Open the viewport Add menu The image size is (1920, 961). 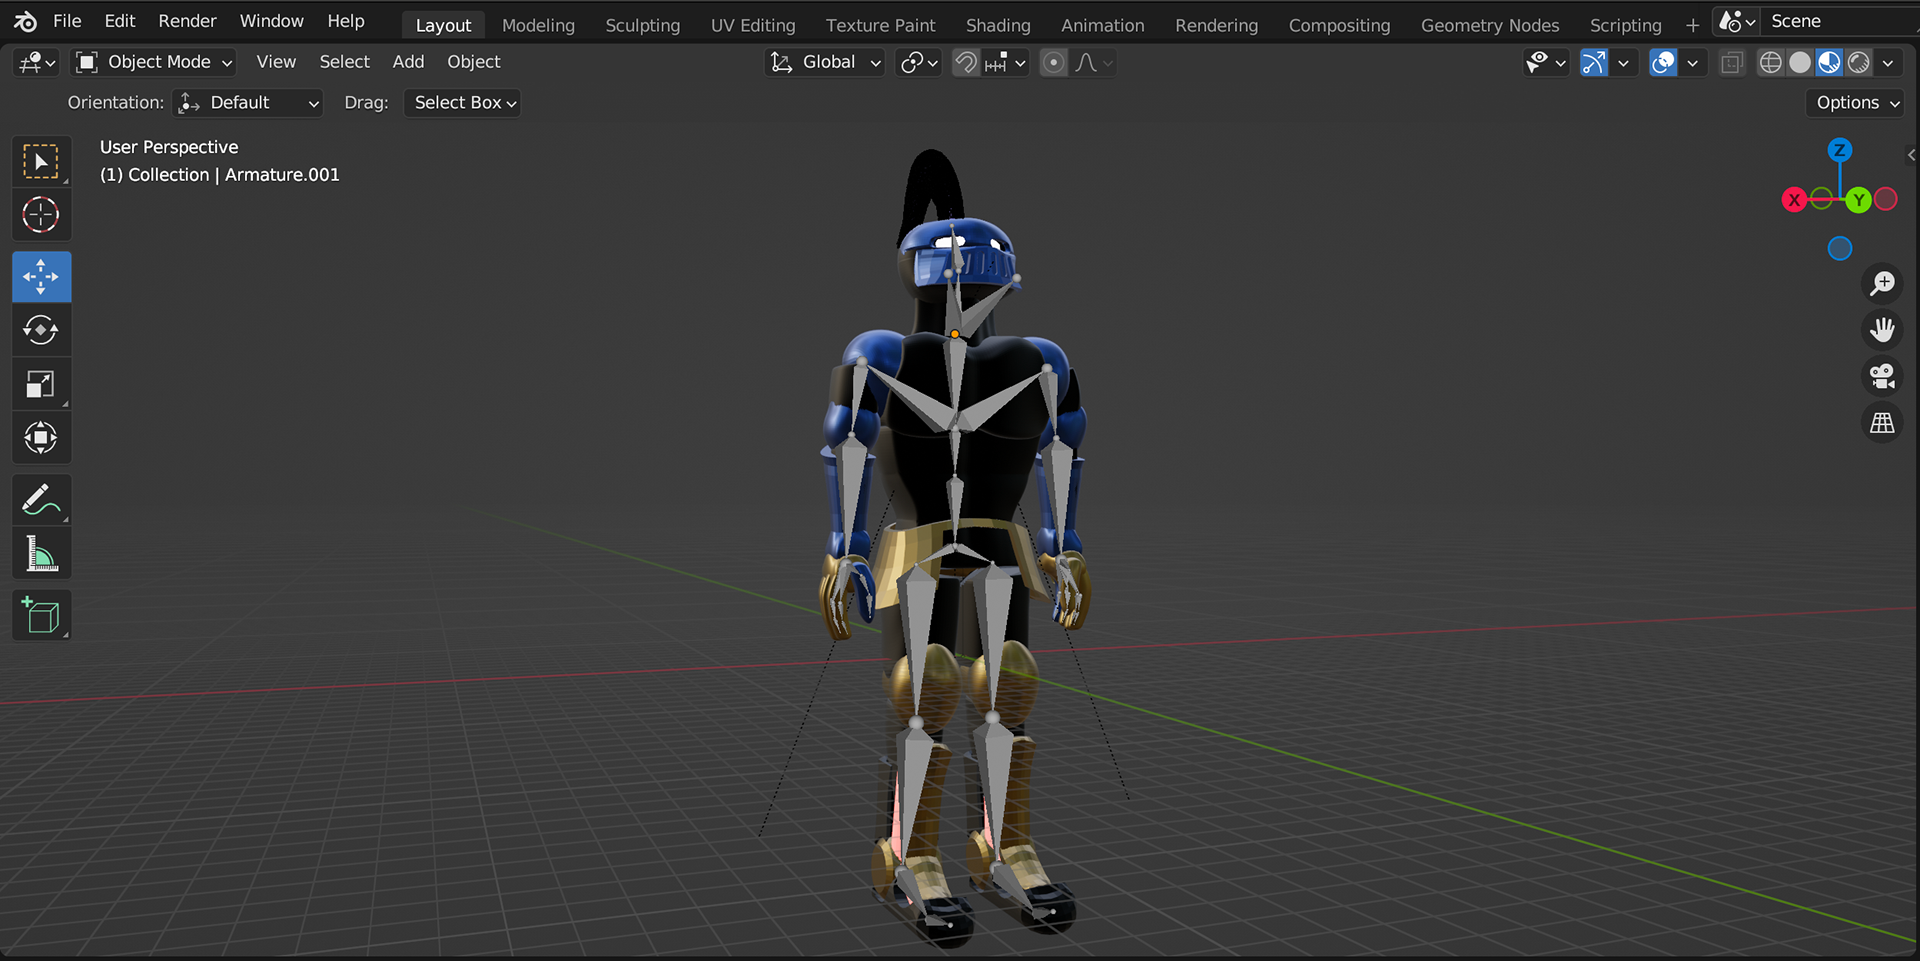click(x=408, y=62)
